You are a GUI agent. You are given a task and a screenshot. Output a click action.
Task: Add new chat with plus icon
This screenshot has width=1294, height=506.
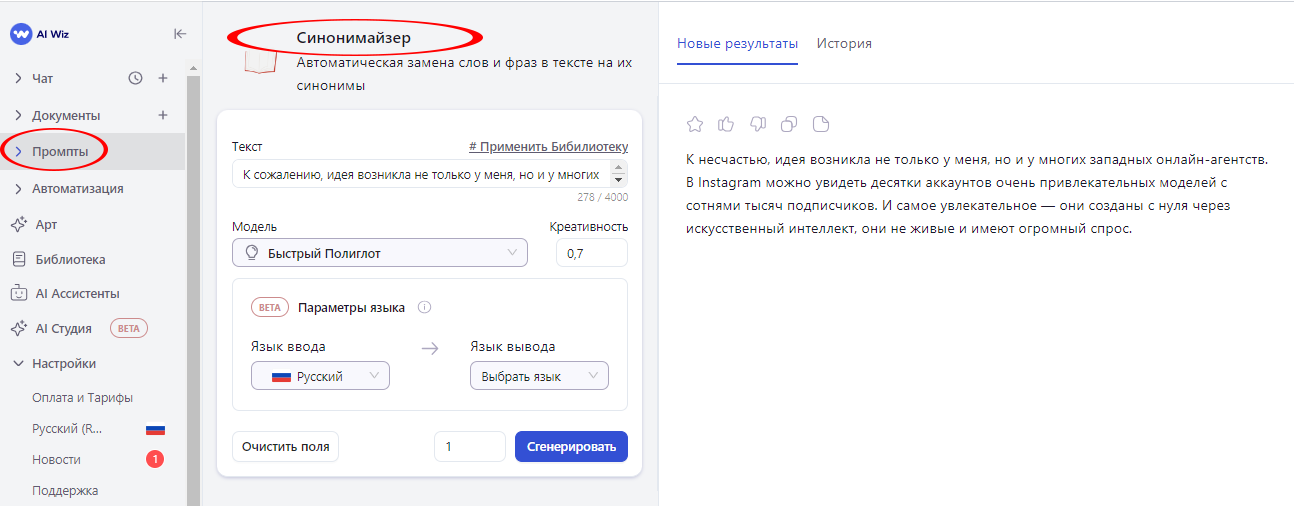(x=163, y=78)
